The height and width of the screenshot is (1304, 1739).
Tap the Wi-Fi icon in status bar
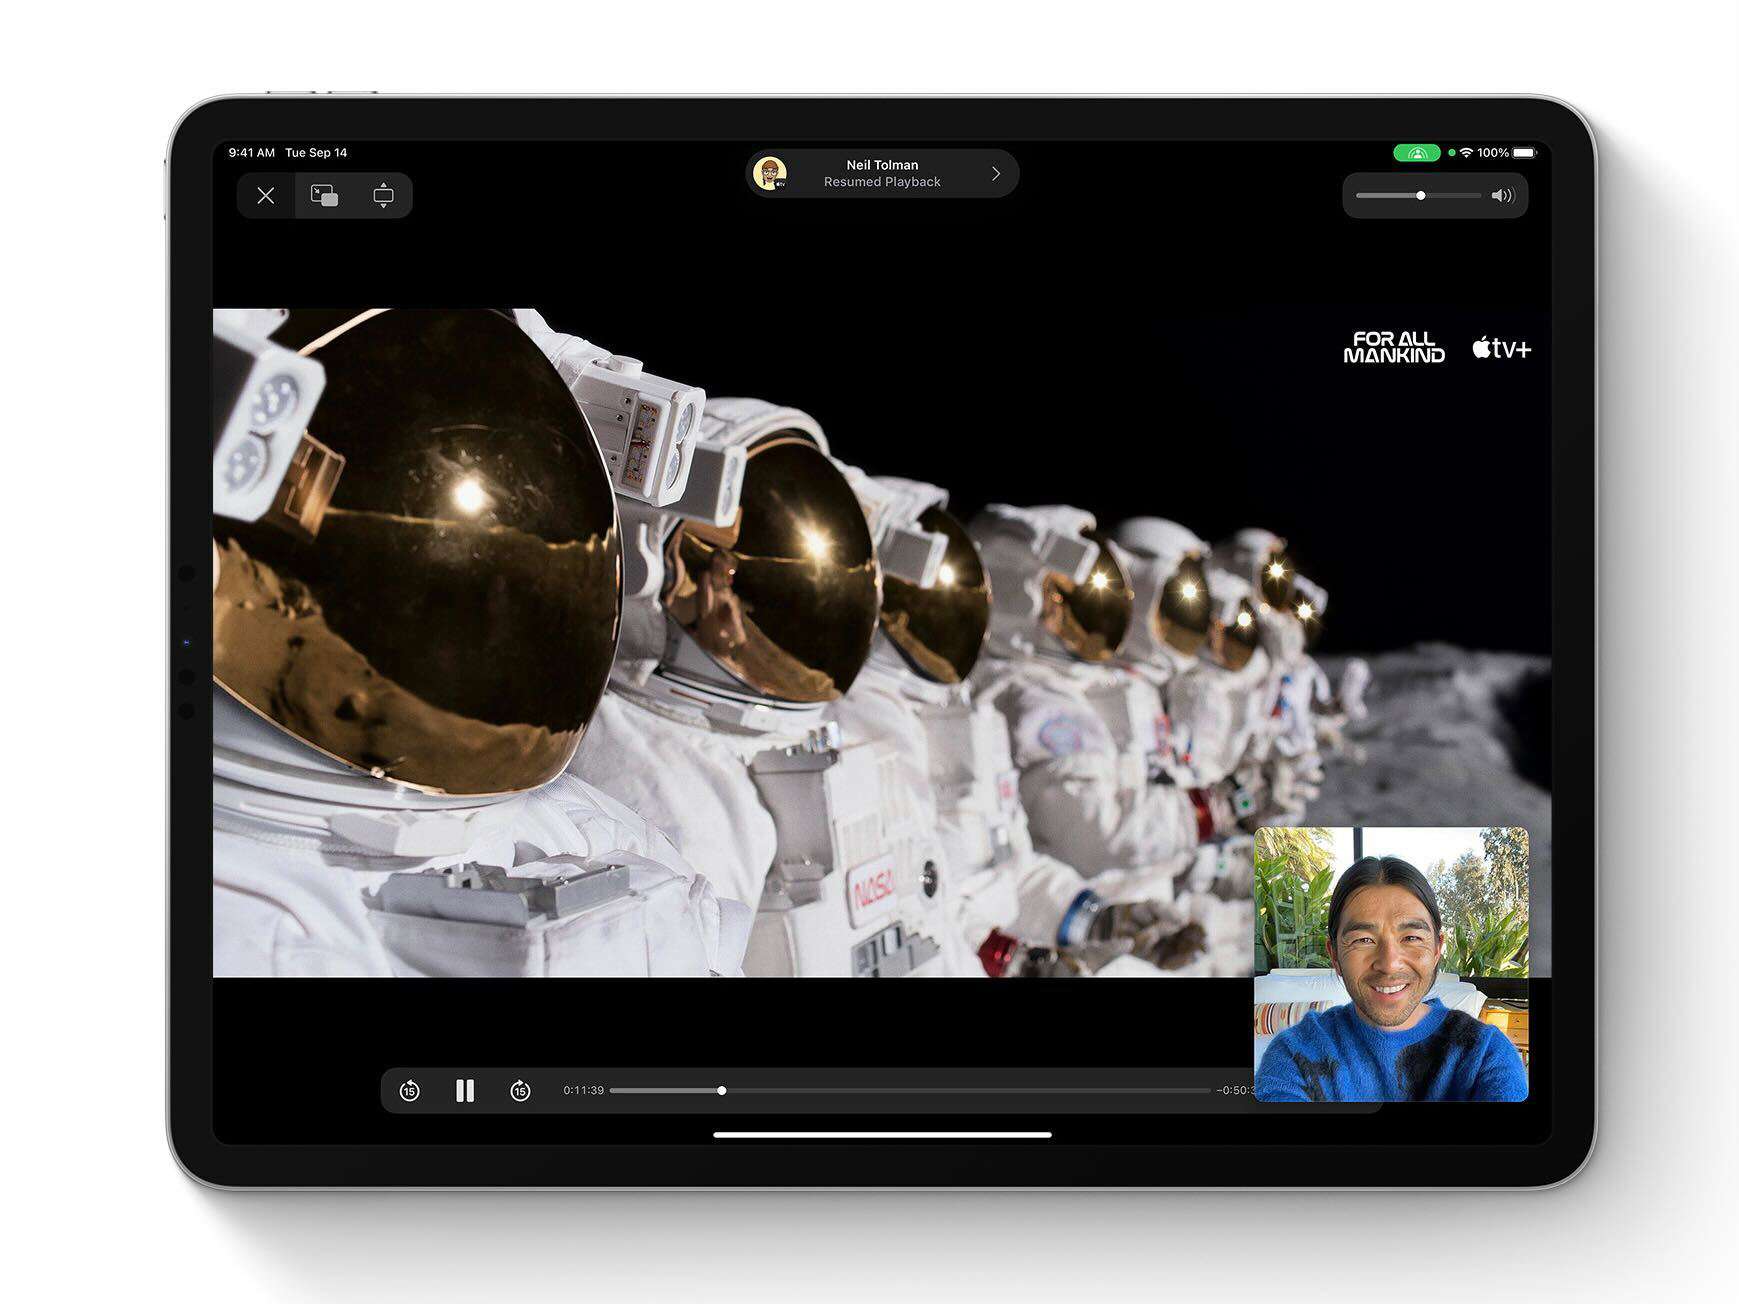coord(1466,153)
